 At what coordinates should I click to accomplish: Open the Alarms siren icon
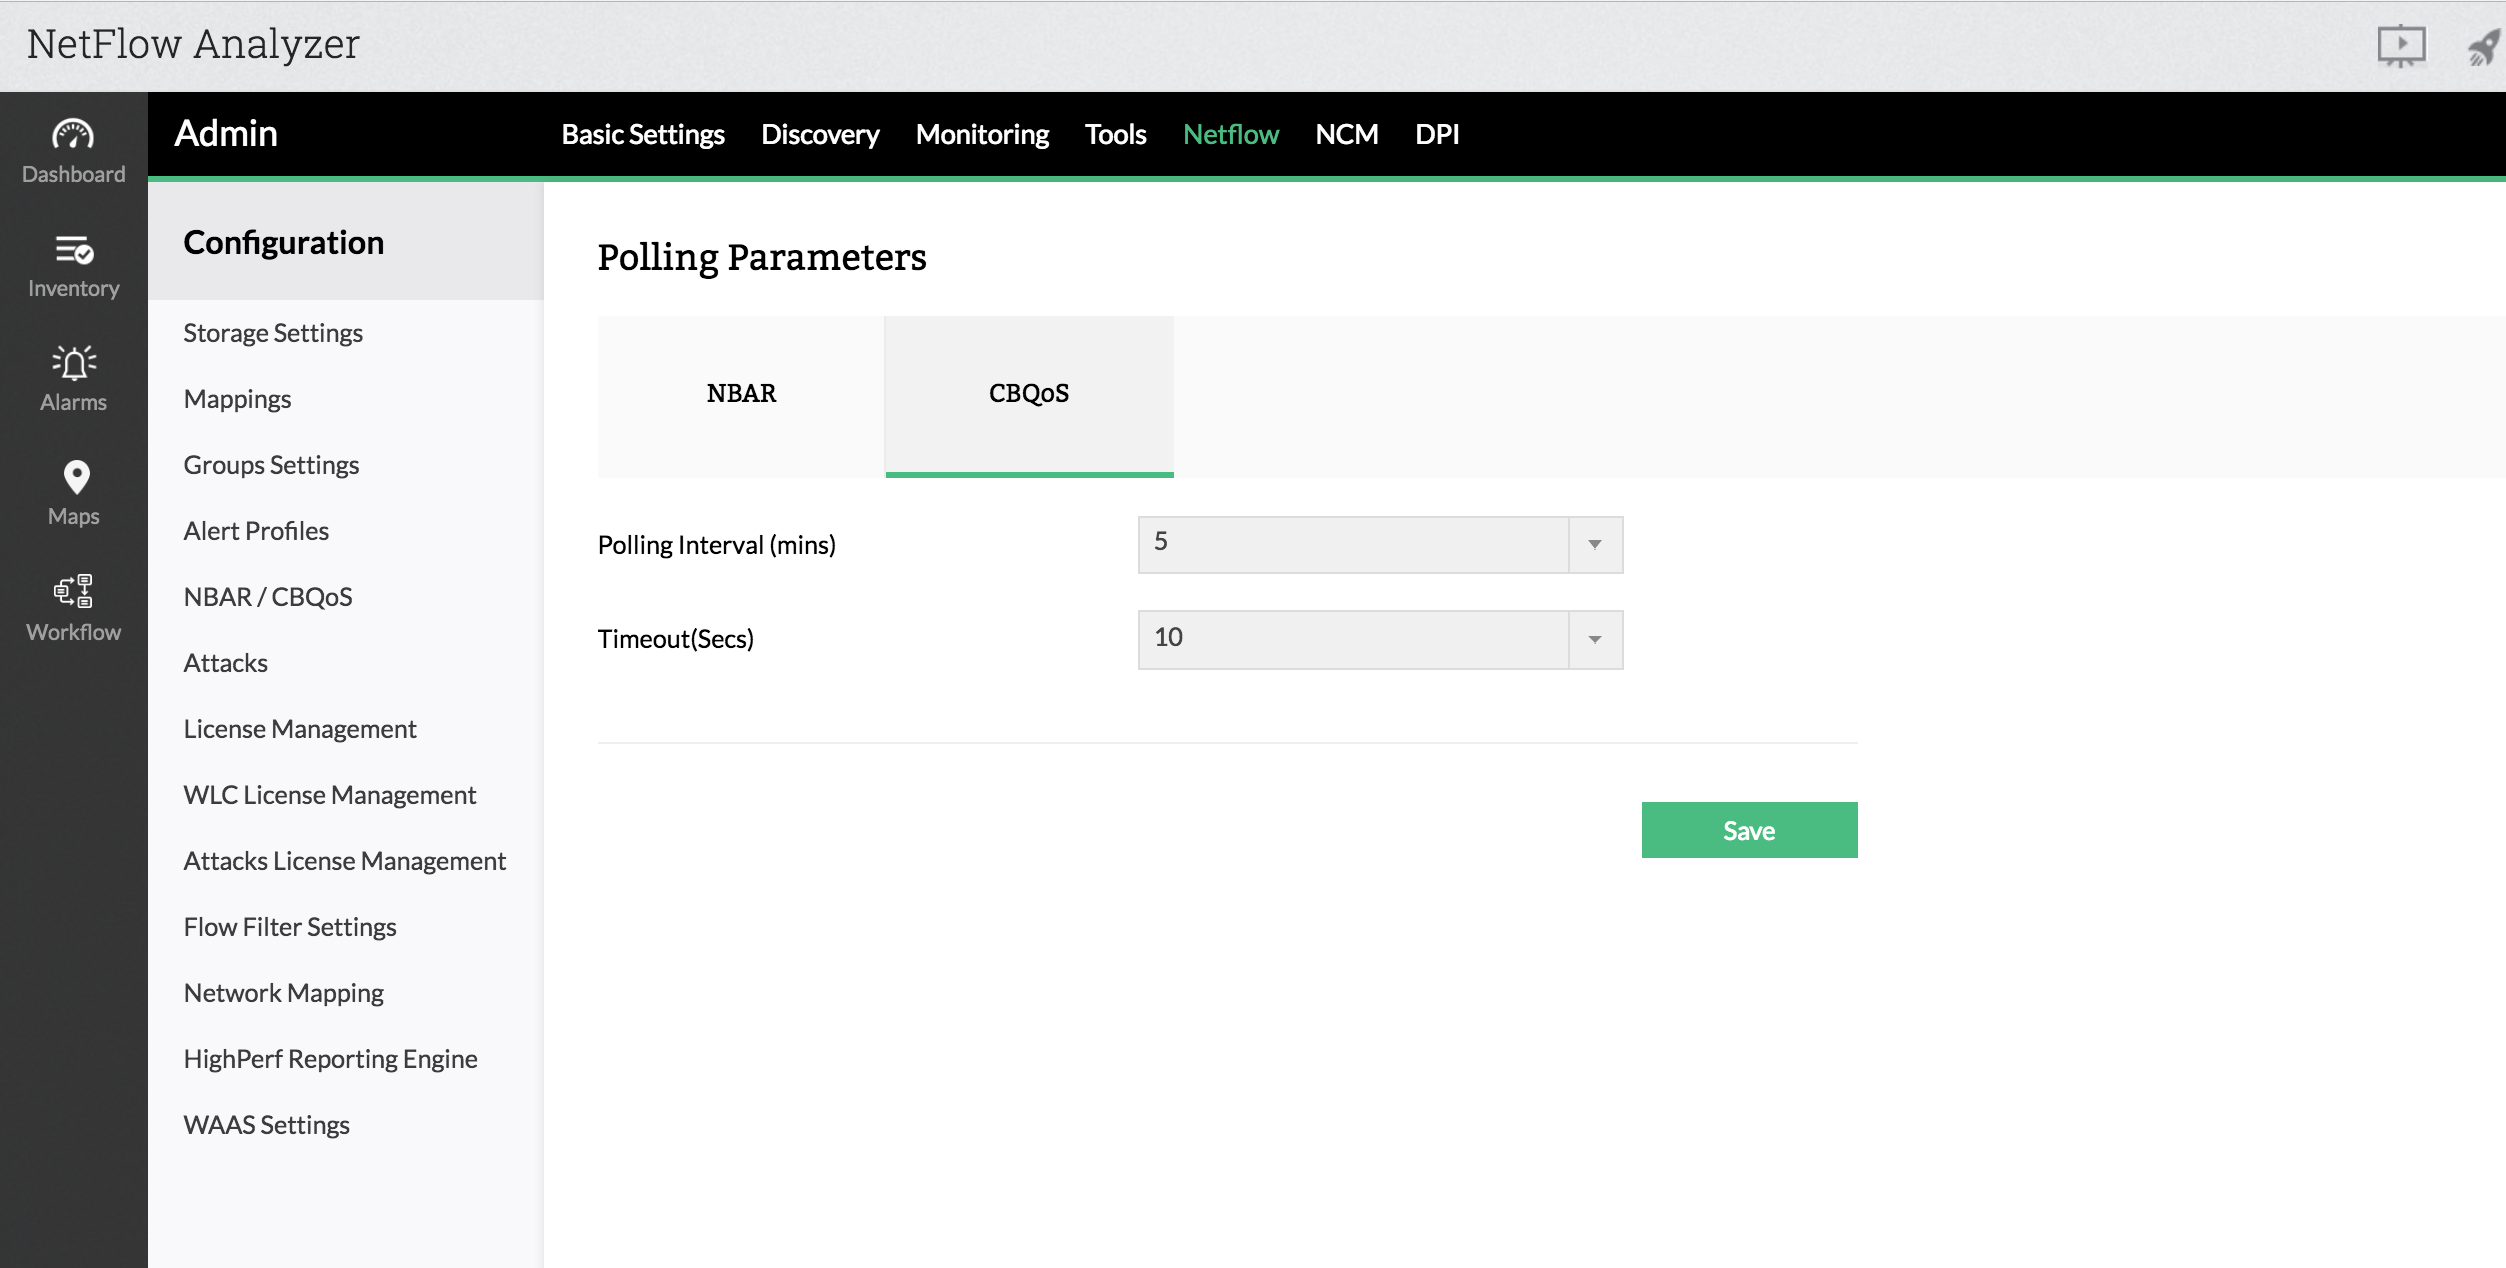pos(73,363)
